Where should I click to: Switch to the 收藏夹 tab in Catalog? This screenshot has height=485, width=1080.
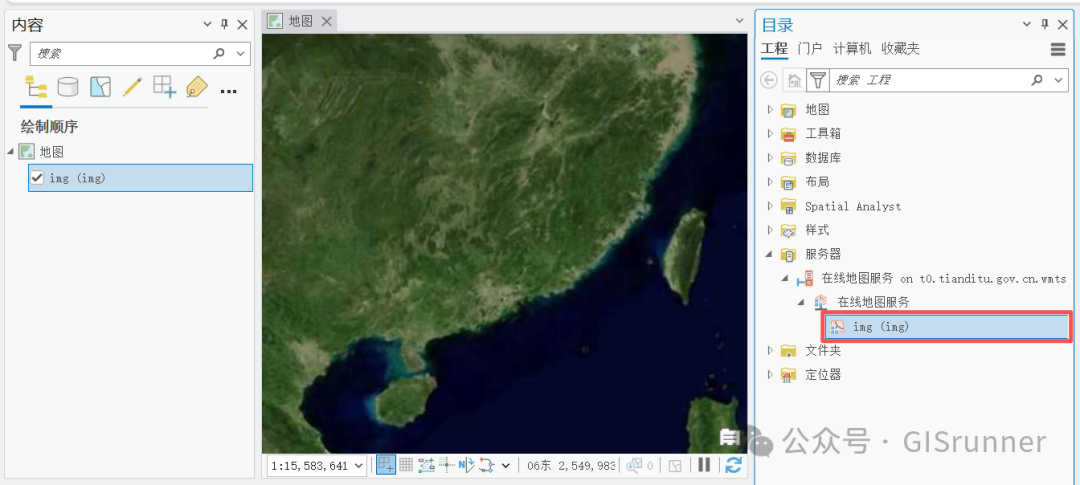coord(900,49)
